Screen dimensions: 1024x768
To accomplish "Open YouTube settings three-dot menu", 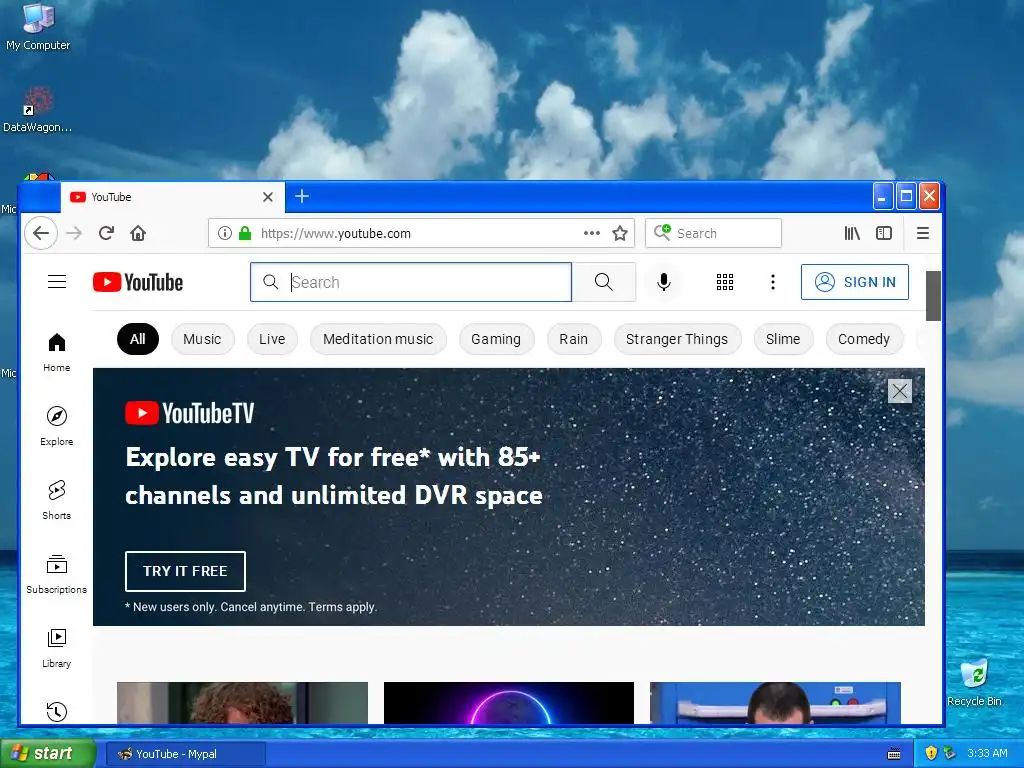I will click(x=773, y=282).
